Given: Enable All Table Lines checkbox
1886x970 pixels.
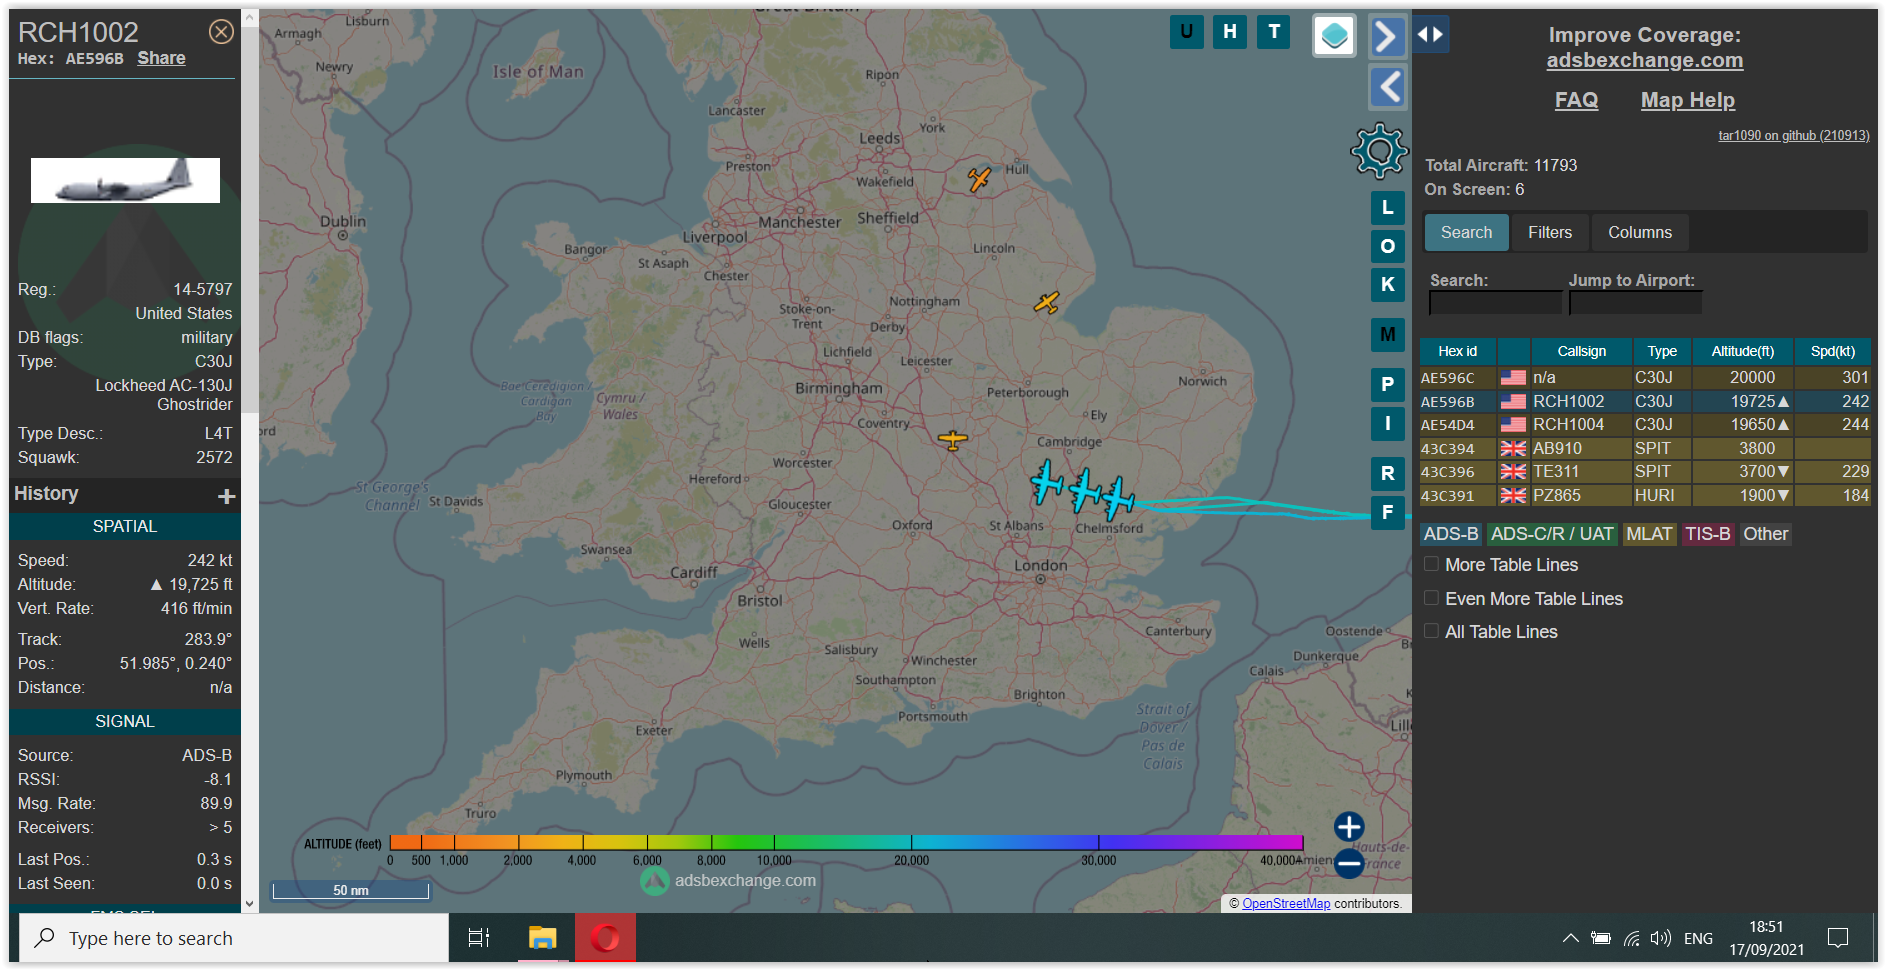Looking at the screenshot, I should (1431, 631).
